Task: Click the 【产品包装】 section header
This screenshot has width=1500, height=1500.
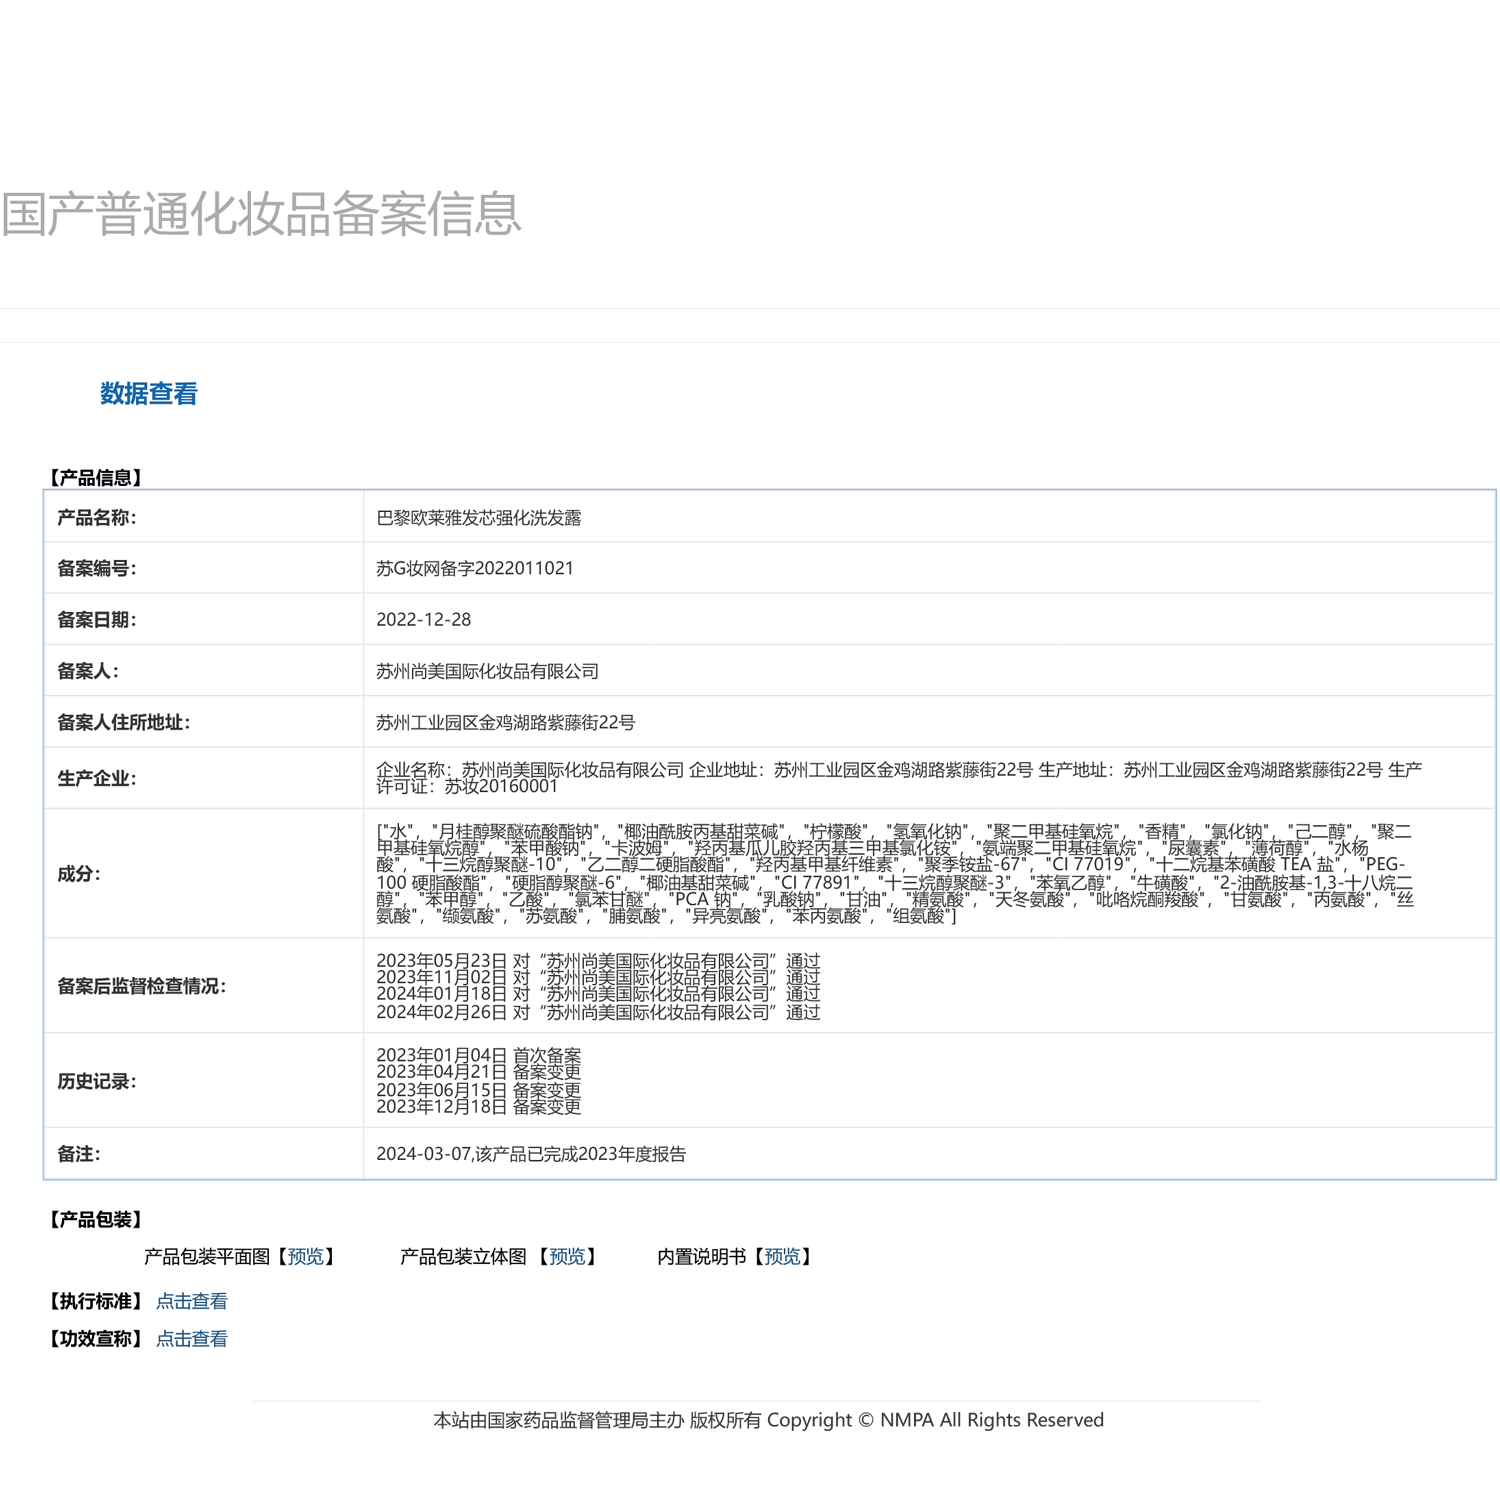Action: (95, 1219)
